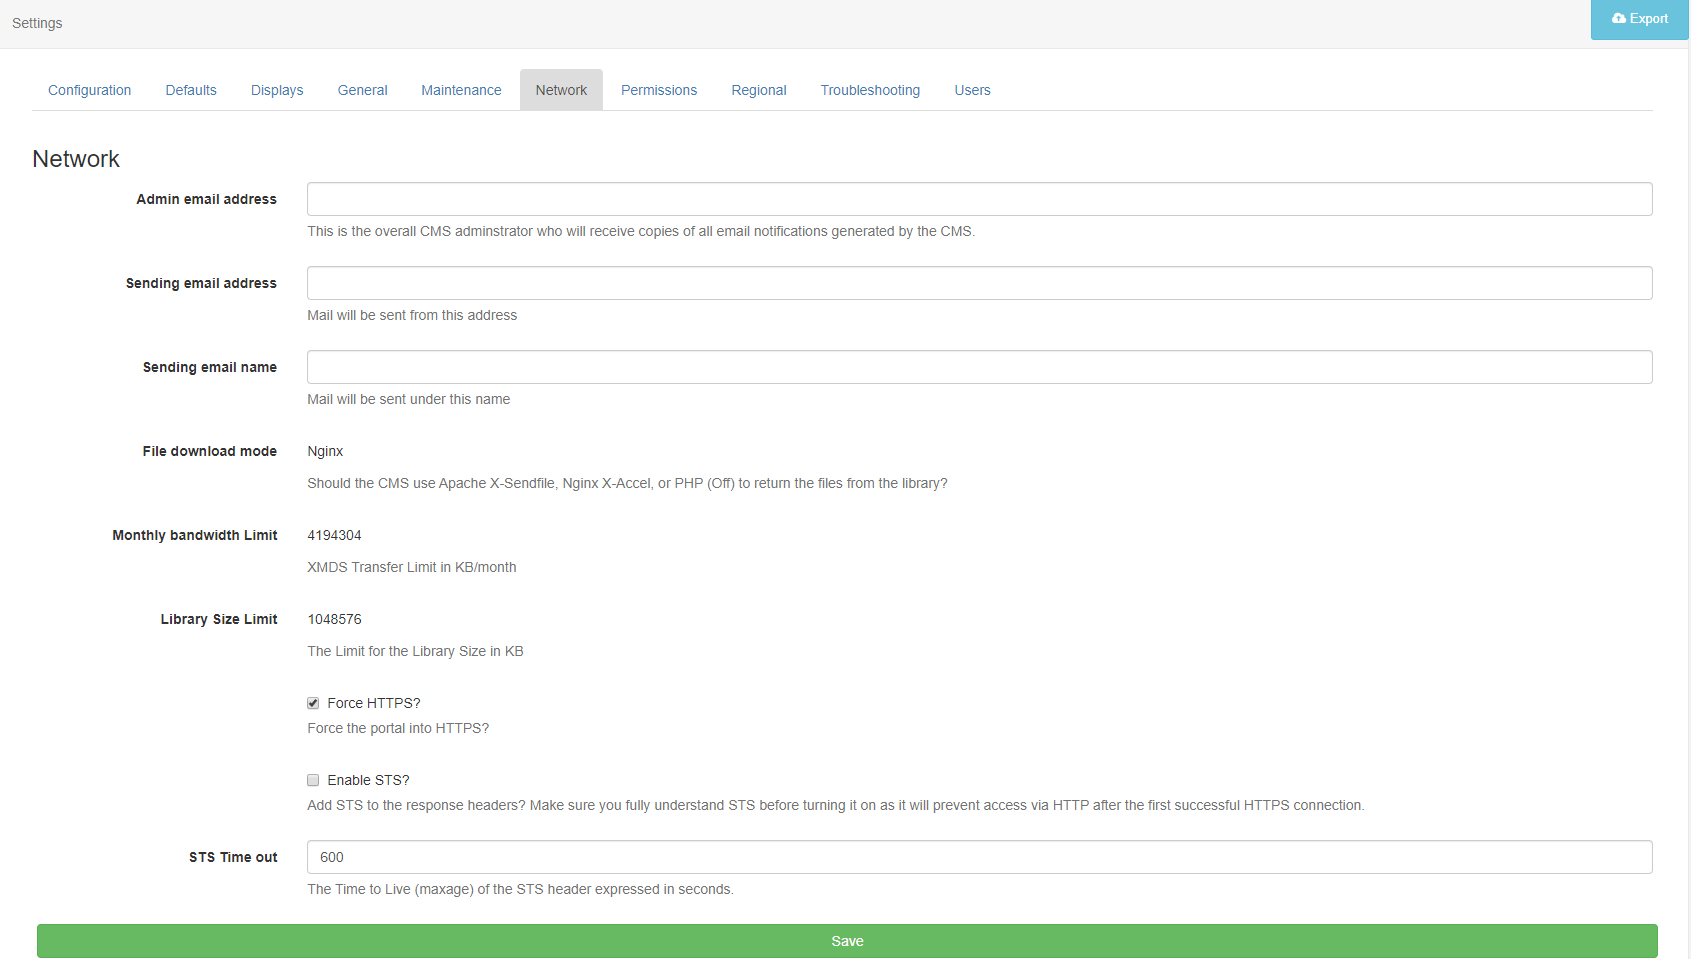Viewport: 1691px width, 959px height.
Task: Click the Force HTTPS? label text
Action: coord(374,703)
